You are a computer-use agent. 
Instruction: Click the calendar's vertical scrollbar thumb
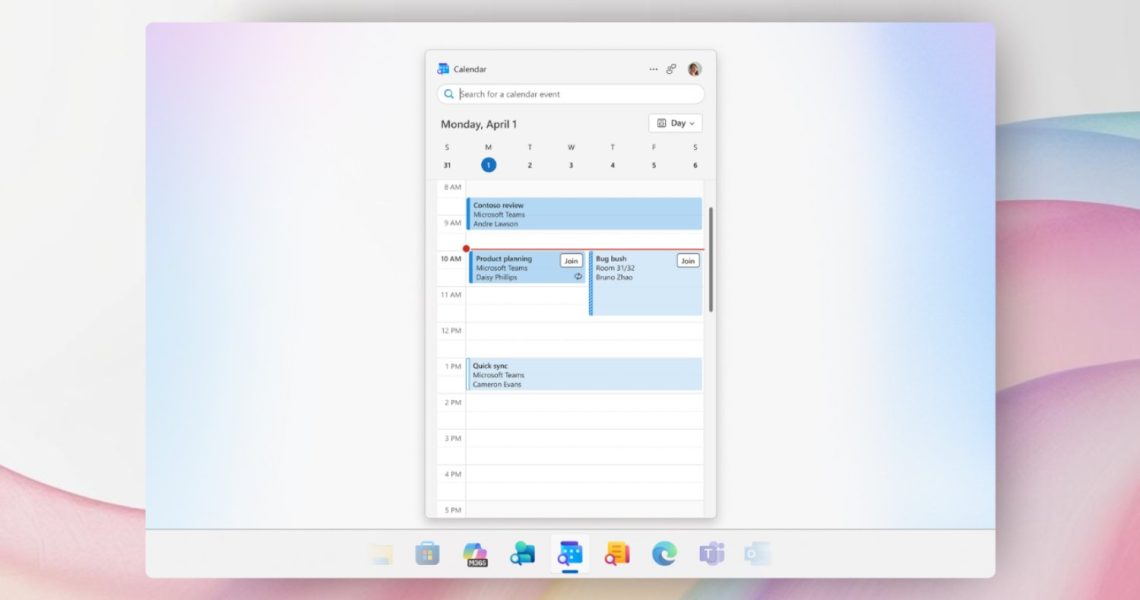point(710,260)
